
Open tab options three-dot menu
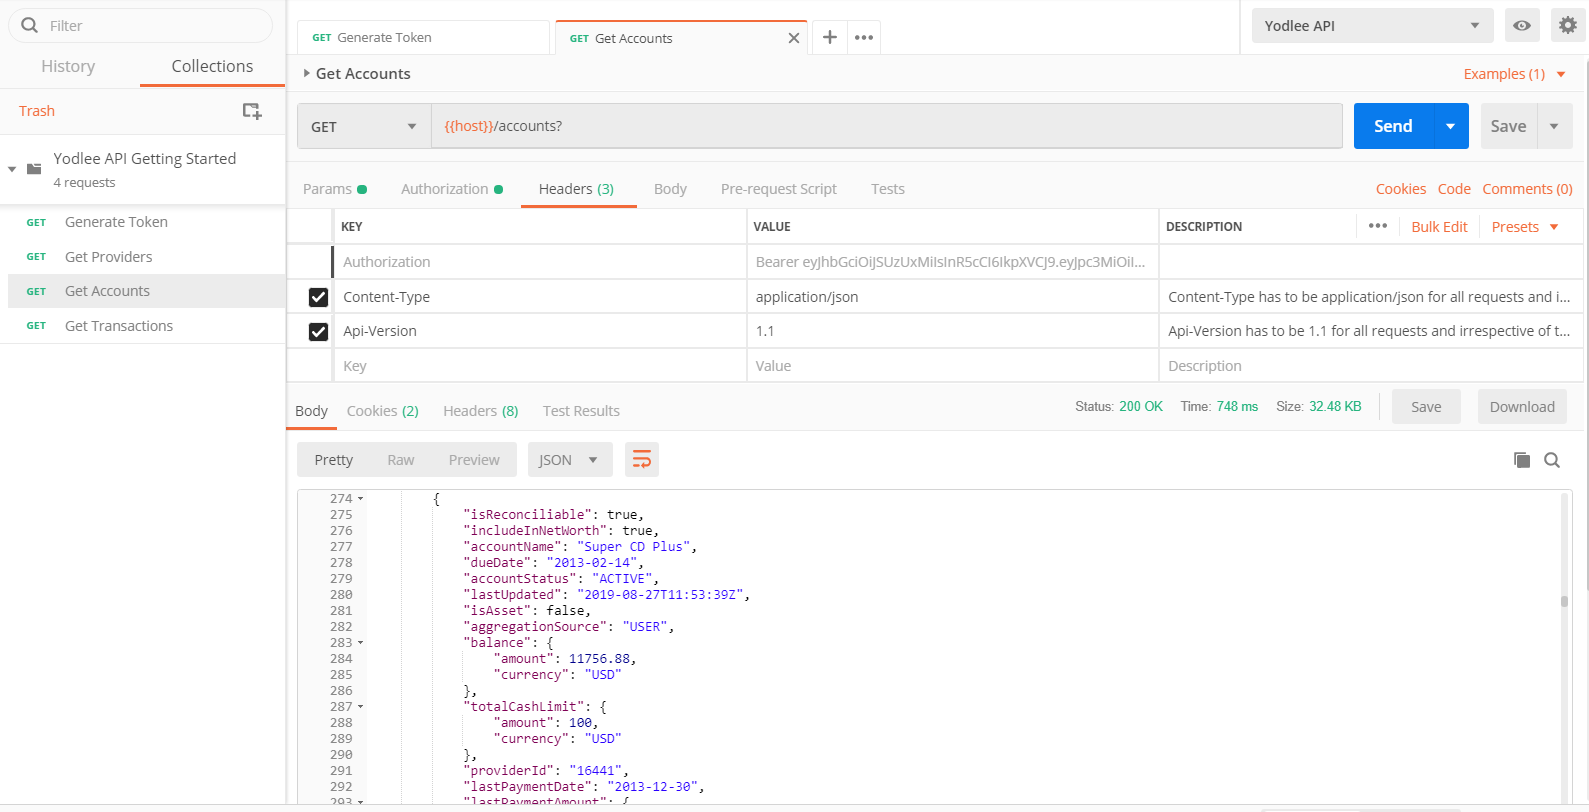[x=864, y=37]
